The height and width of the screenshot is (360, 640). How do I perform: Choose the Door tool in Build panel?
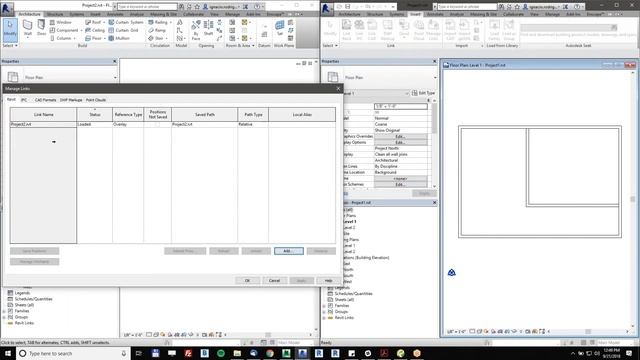[41, 28]
